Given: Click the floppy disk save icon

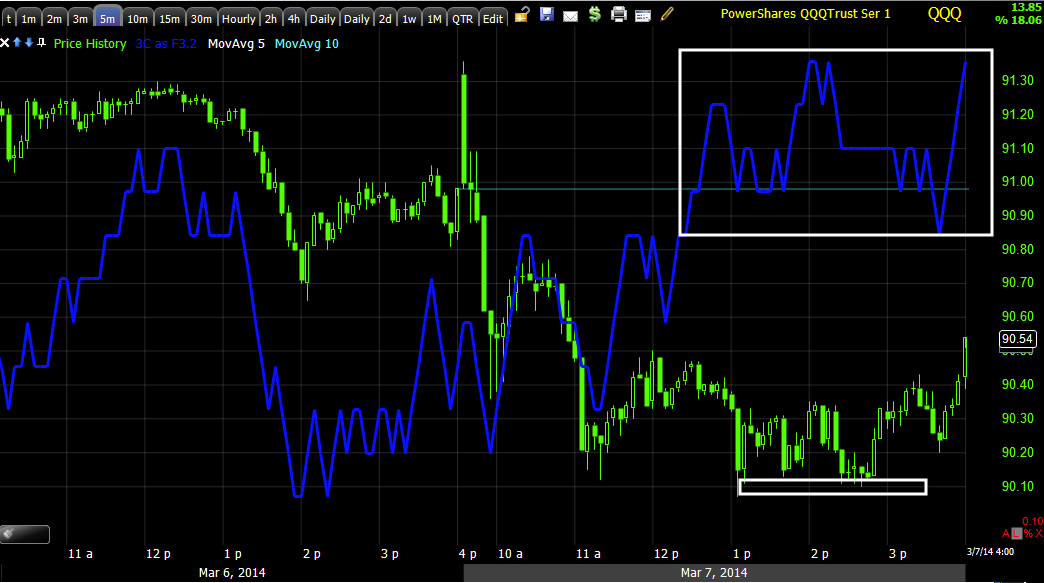Looking at the screenshot, I should coord(547,14).
